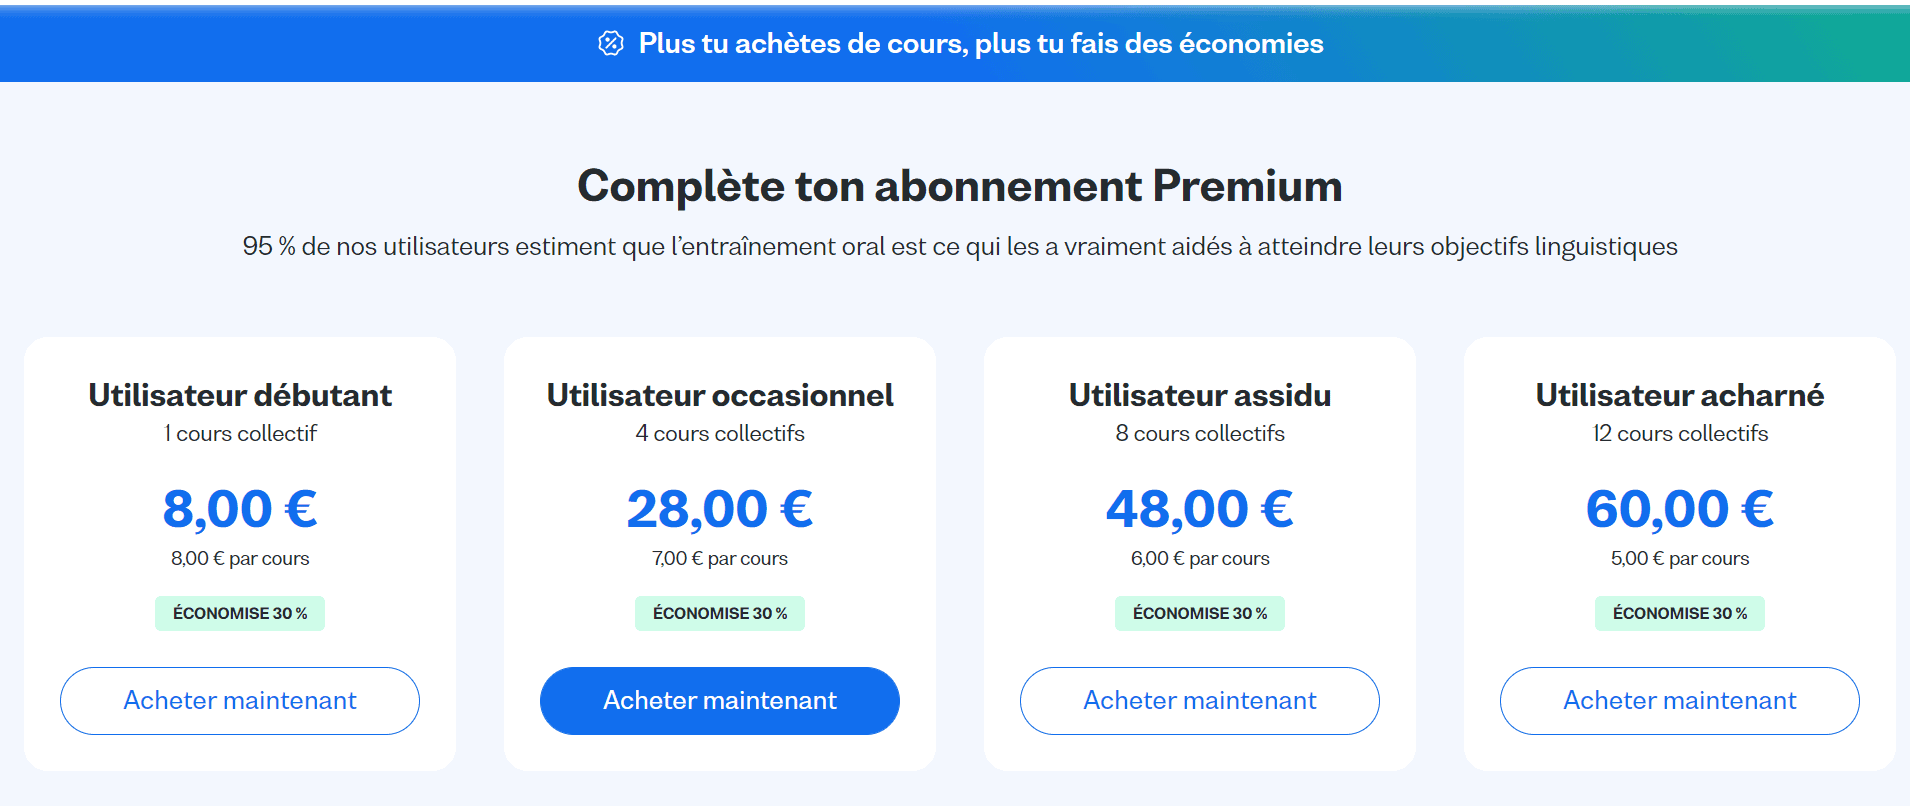Click the Acheter maintenant button for Utilisateur débutant
The image size is (1910, 806).
(240, 701)
